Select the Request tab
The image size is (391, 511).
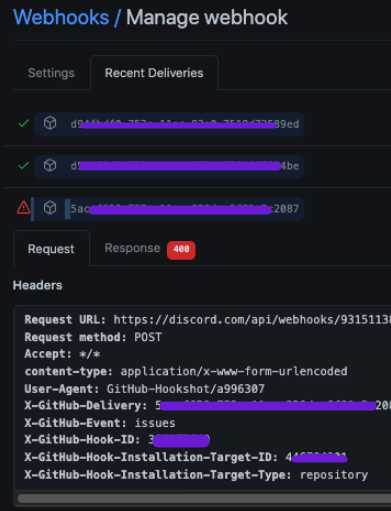51,249
